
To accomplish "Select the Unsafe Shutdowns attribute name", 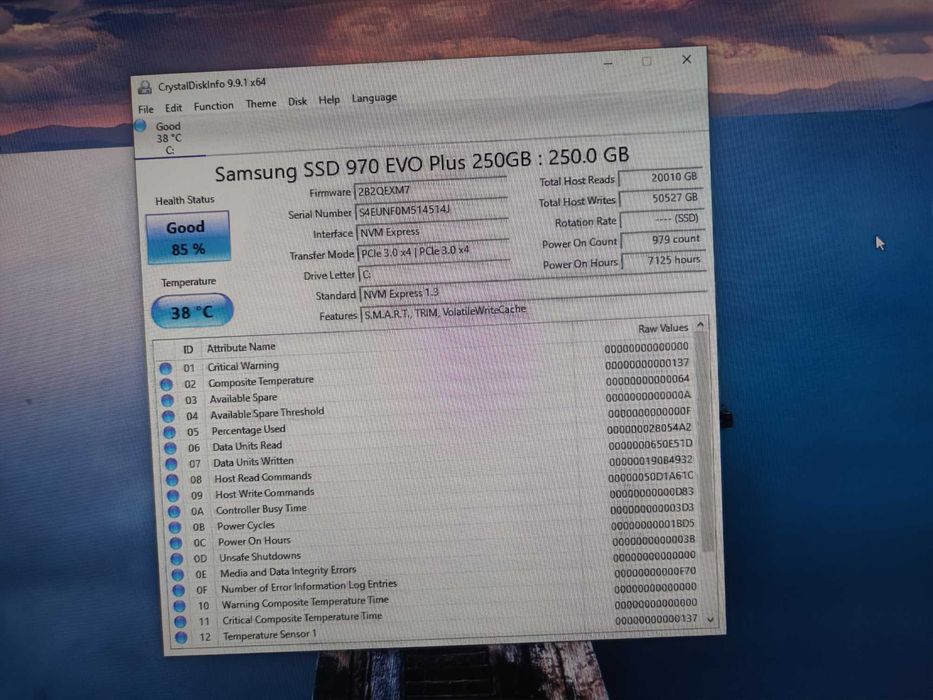I will pyautogui.click(x=260, y=557).
